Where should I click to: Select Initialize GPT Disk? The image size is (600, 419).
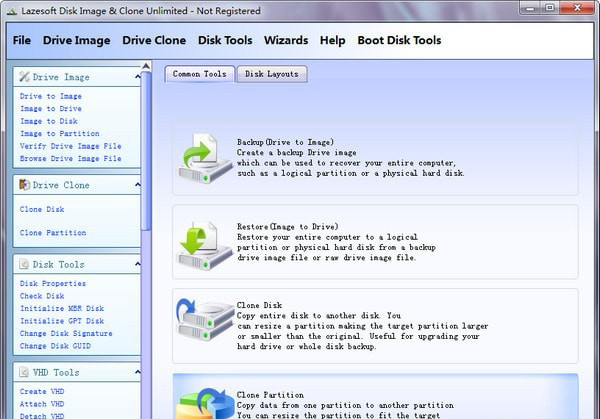(x=62, y=321)
